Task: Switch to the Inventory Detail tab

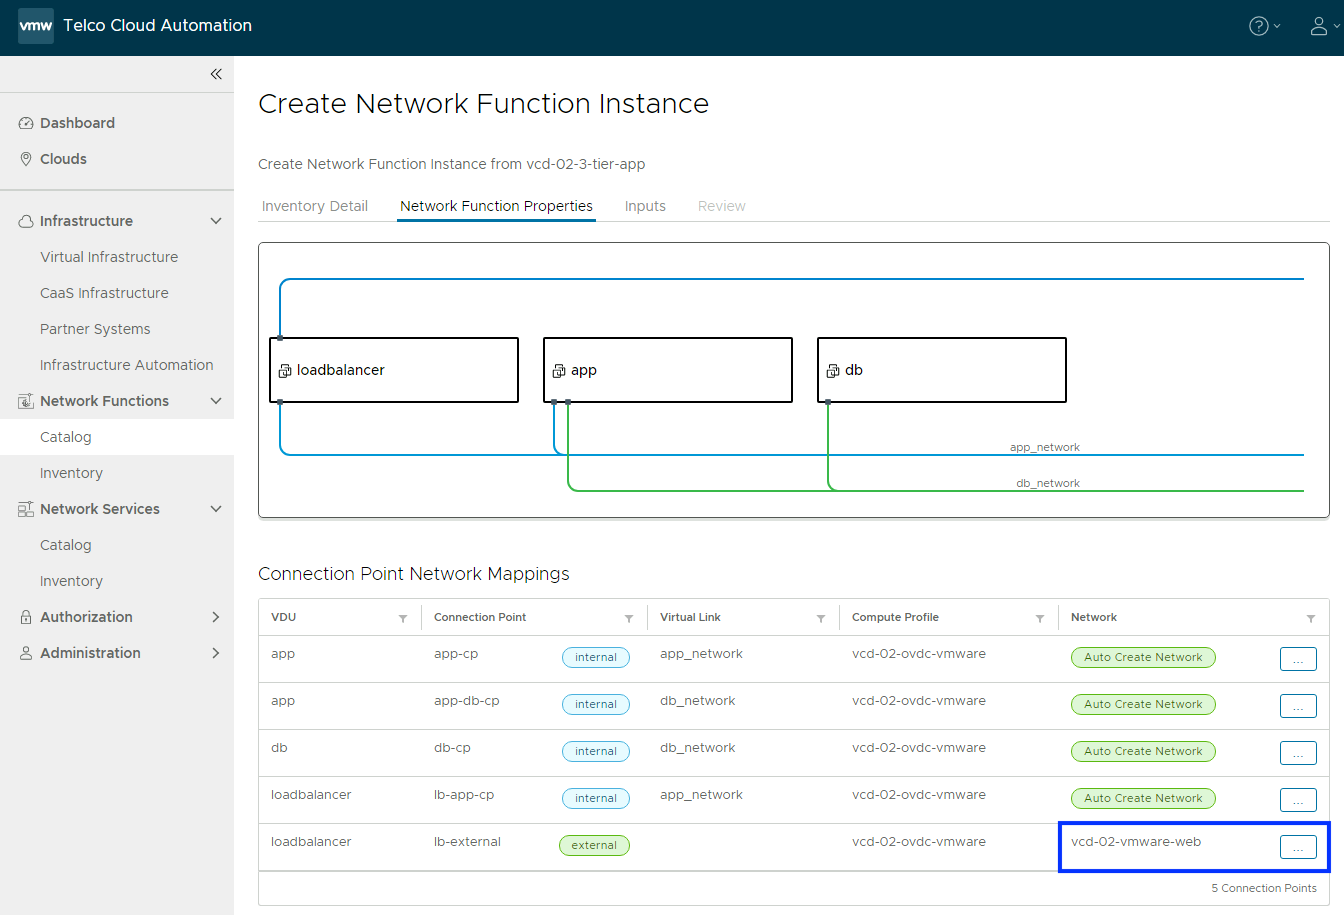Action: 315,206
